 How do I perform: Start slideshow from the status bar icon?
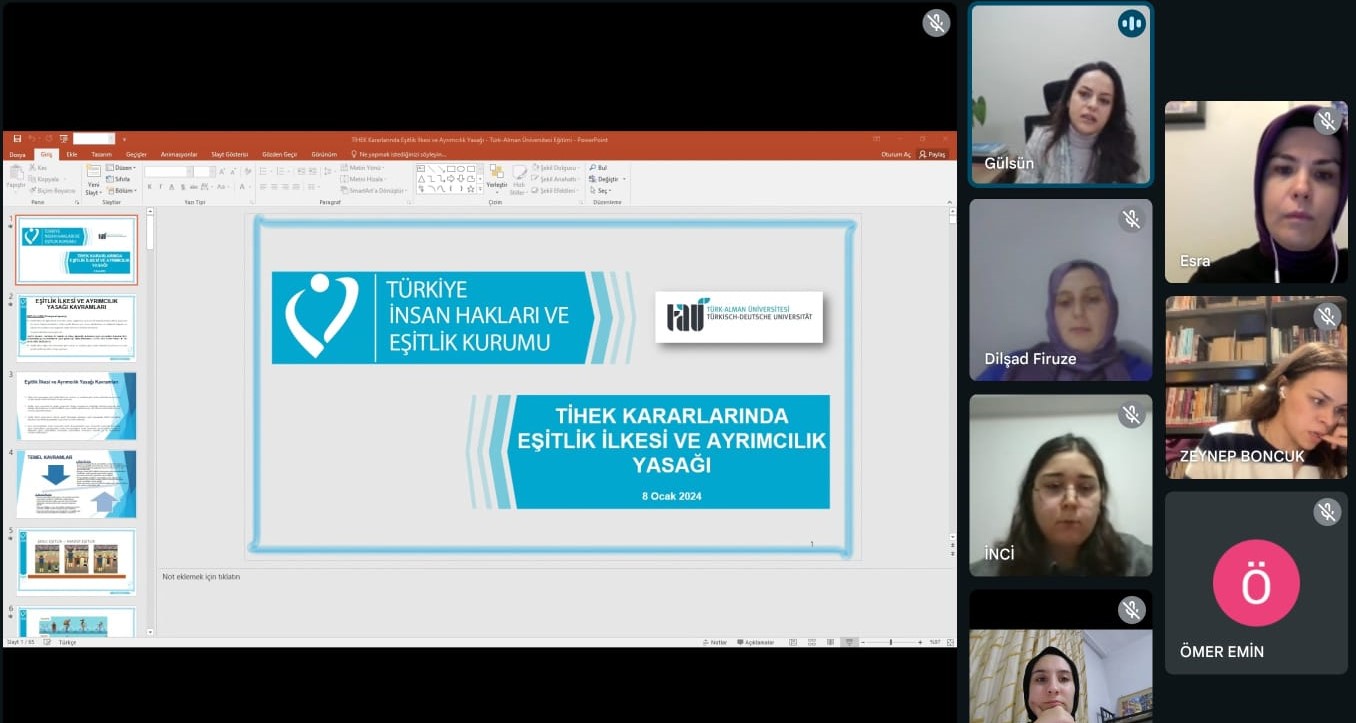(x=849, y=642)
